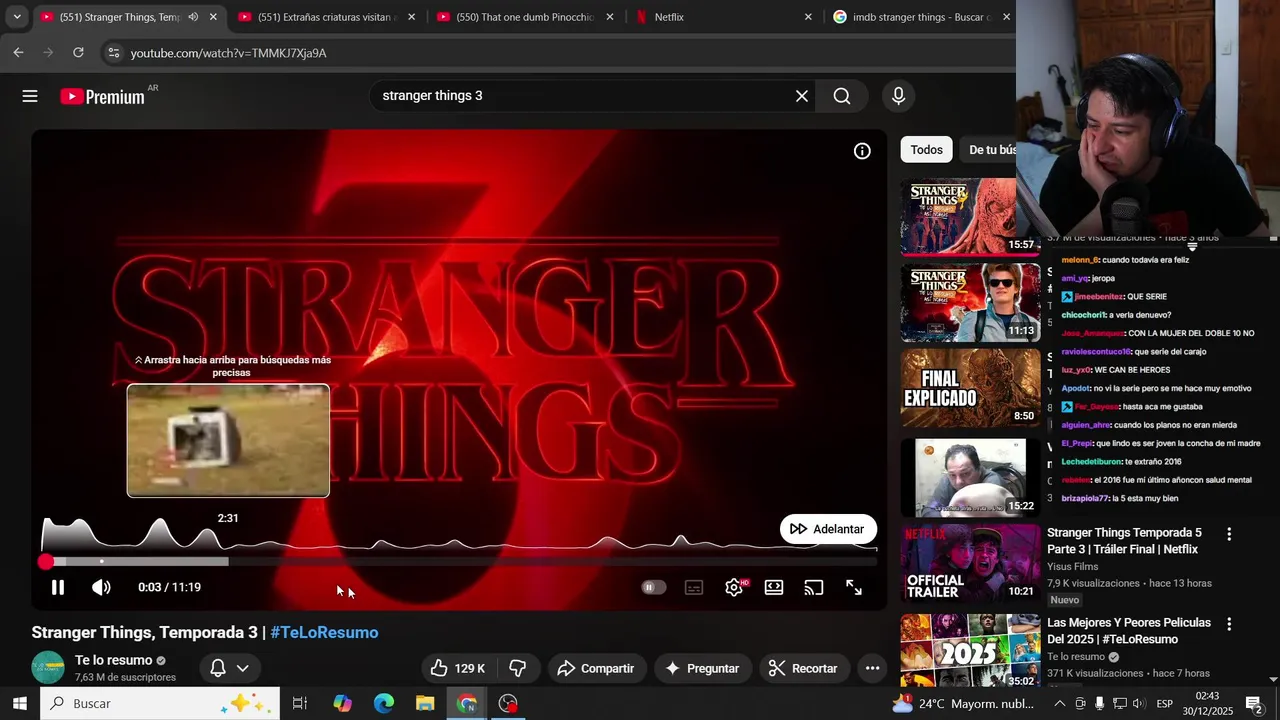Viewport: 1280px width, 720px height.
Task: Like the video with 129 K
Action: pos(457,668)
